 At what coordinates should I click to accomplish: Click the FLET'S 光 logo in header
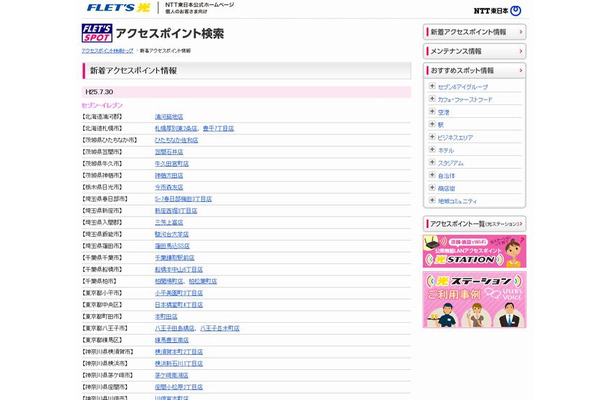[x=118, y=7]
